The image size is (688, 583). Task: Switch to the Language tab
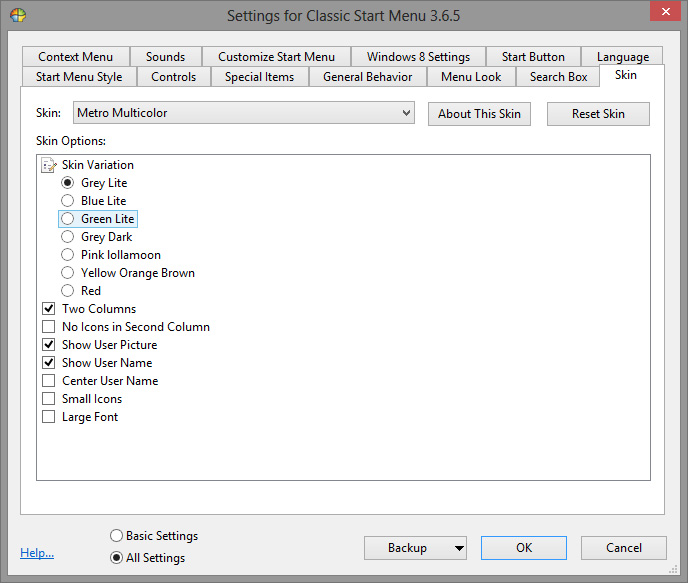coord(623,57)
